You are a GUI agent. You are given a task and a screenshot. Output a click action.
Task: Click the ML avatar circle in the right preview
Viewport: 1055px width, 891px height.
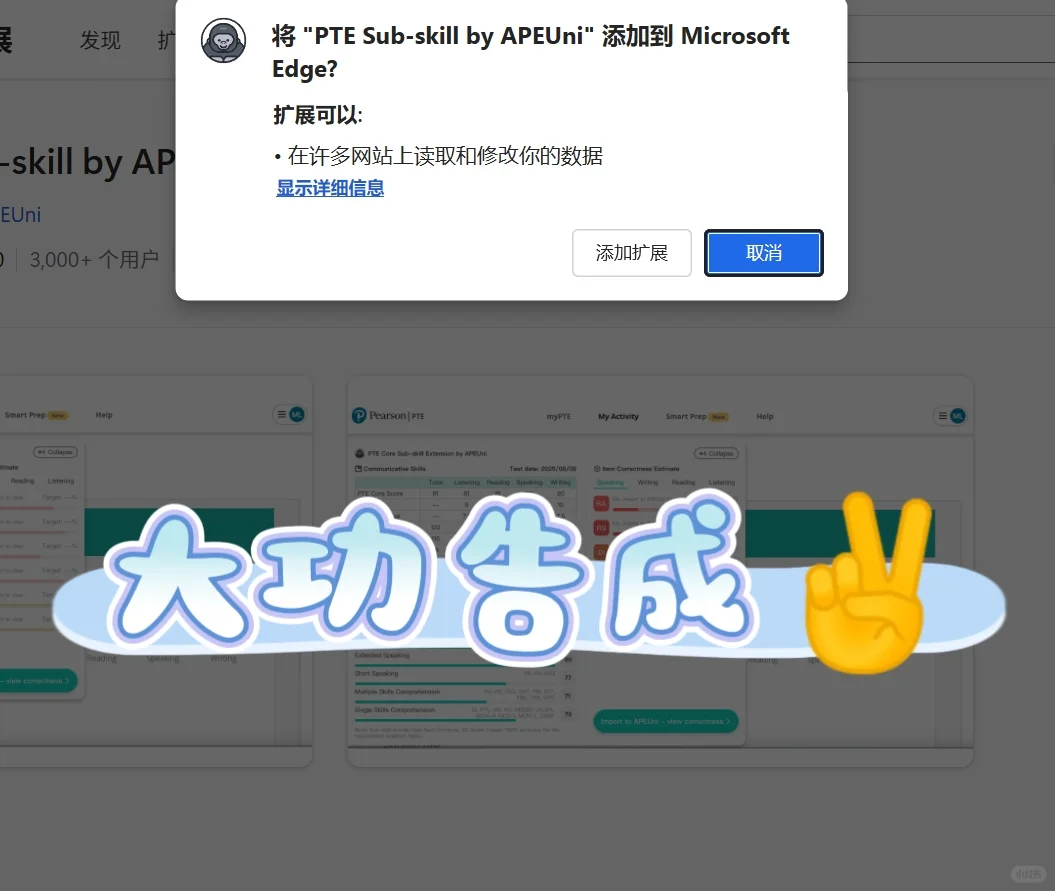coord(957,416)
